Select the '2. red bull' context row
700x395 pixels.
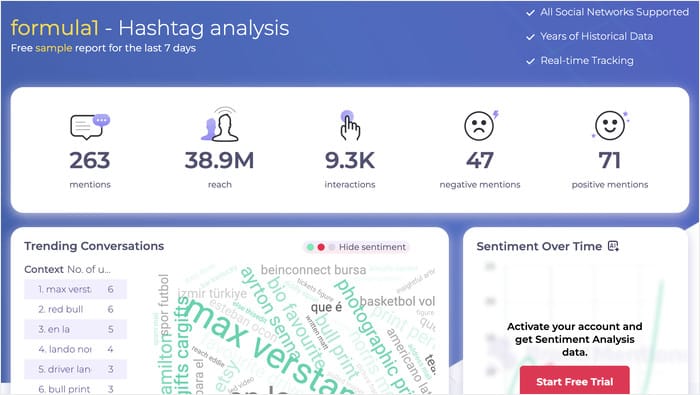coord(75,309)
